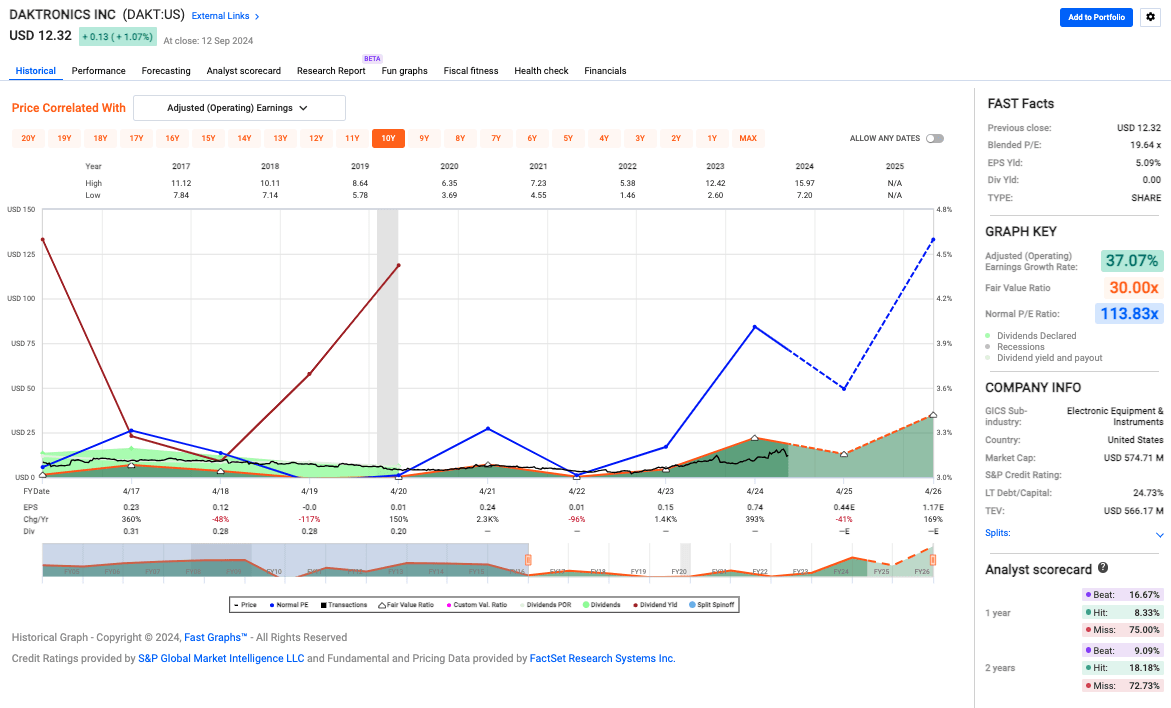This screenshot has height=708, width=1171.
Task: Click the Blended P/E value 19.64 x
Action: [1146, 145]
